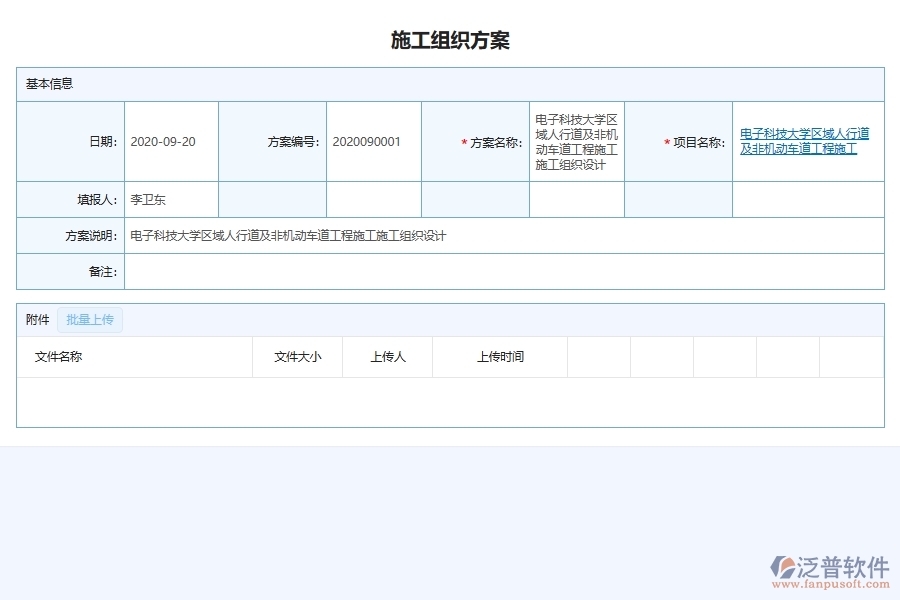Click the empty 备注 remarks field

pyautogui.click(x=500, y=271)
